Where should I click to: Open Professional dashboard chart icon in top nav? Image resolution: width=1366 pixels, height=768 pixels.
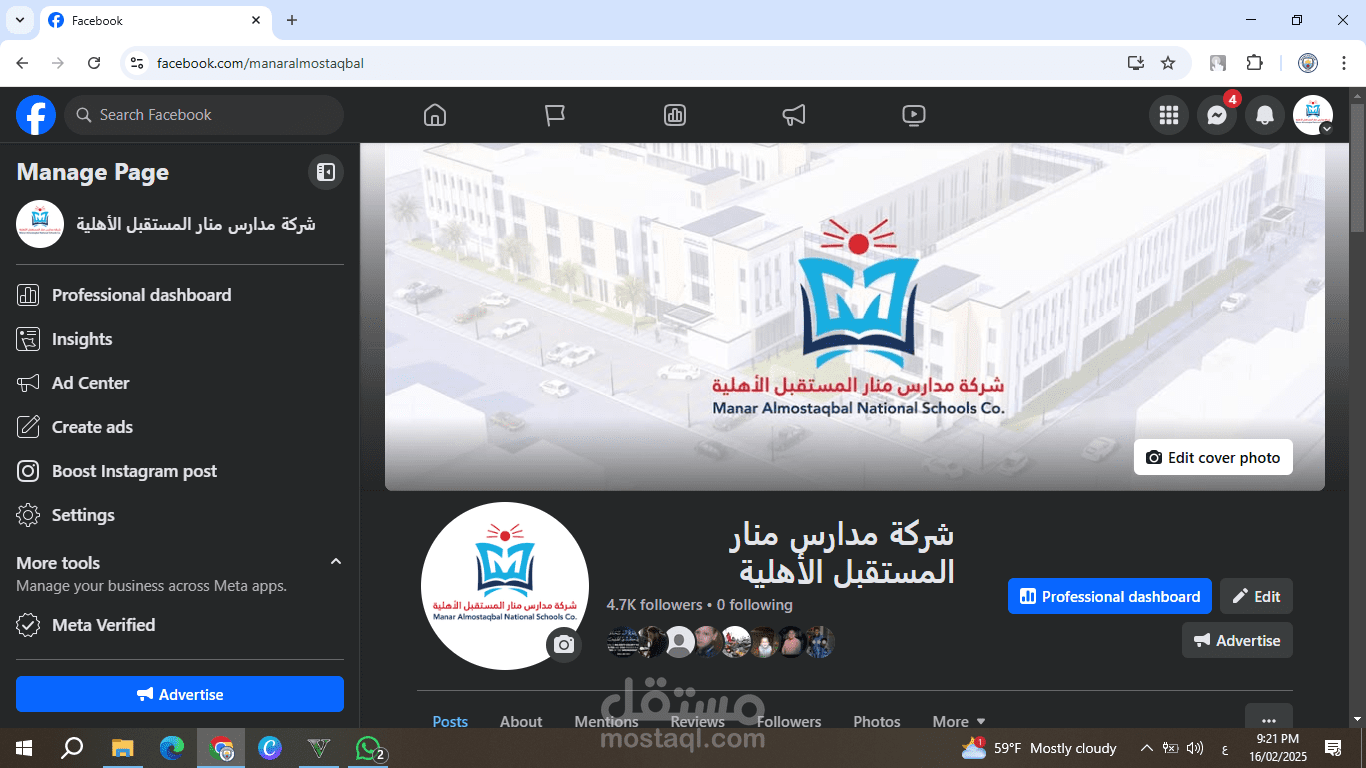[675, 115]
